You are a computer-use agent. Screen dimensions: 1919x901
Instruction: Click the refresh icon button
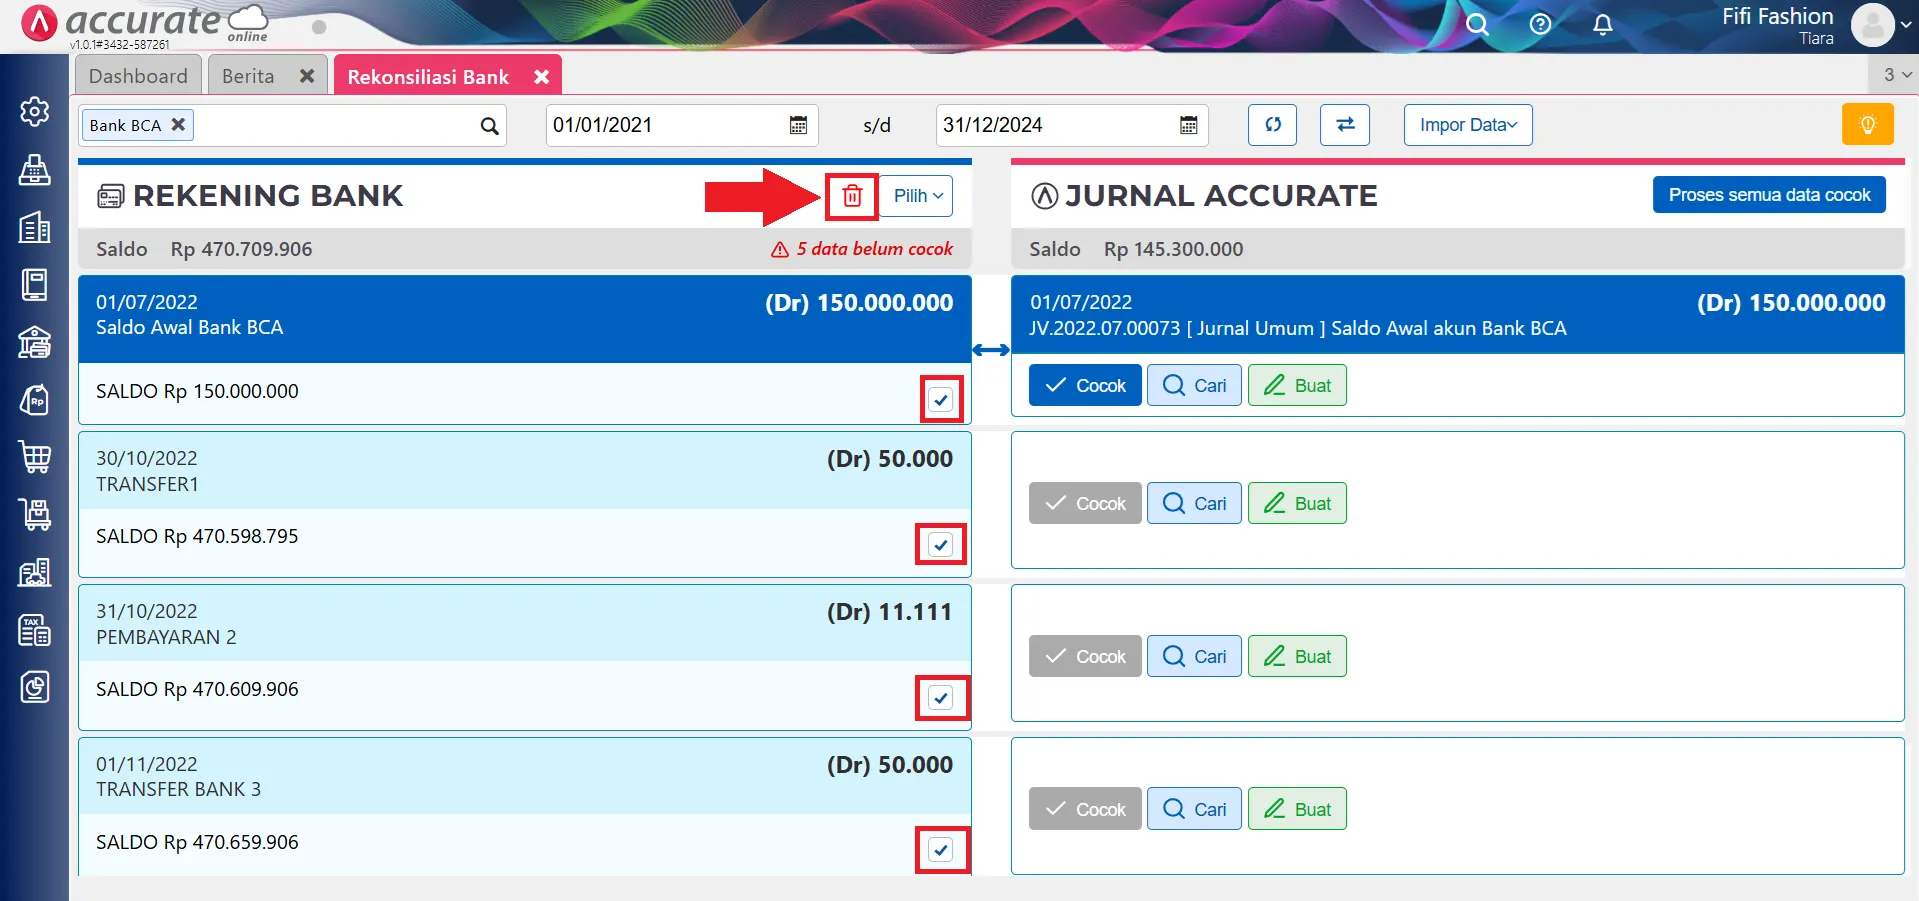click(x=1272, y=125)
